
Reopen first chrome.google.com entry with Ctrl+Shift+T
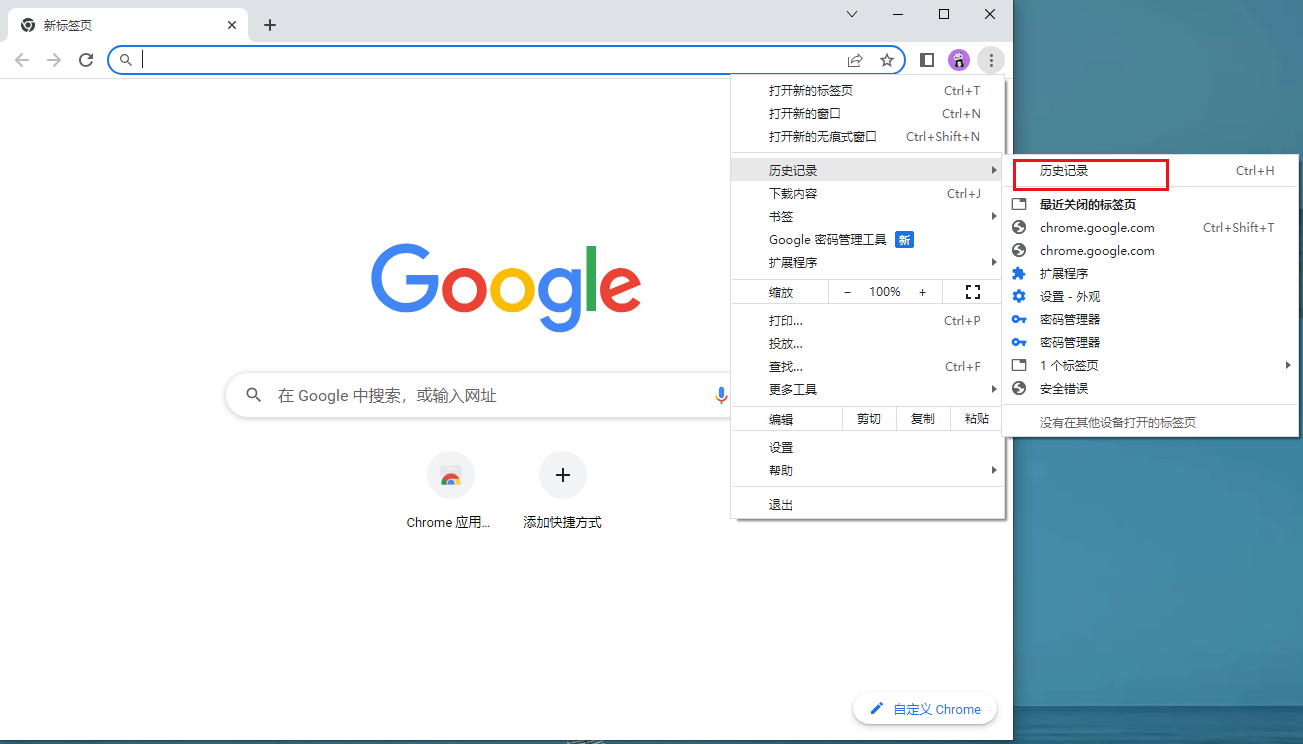click(1150, 227)
